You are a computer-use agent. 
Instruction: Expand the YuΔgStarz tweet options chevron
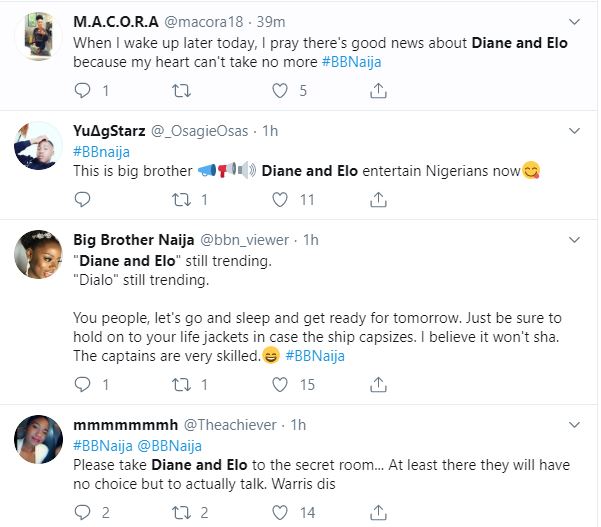click(574, 130)
